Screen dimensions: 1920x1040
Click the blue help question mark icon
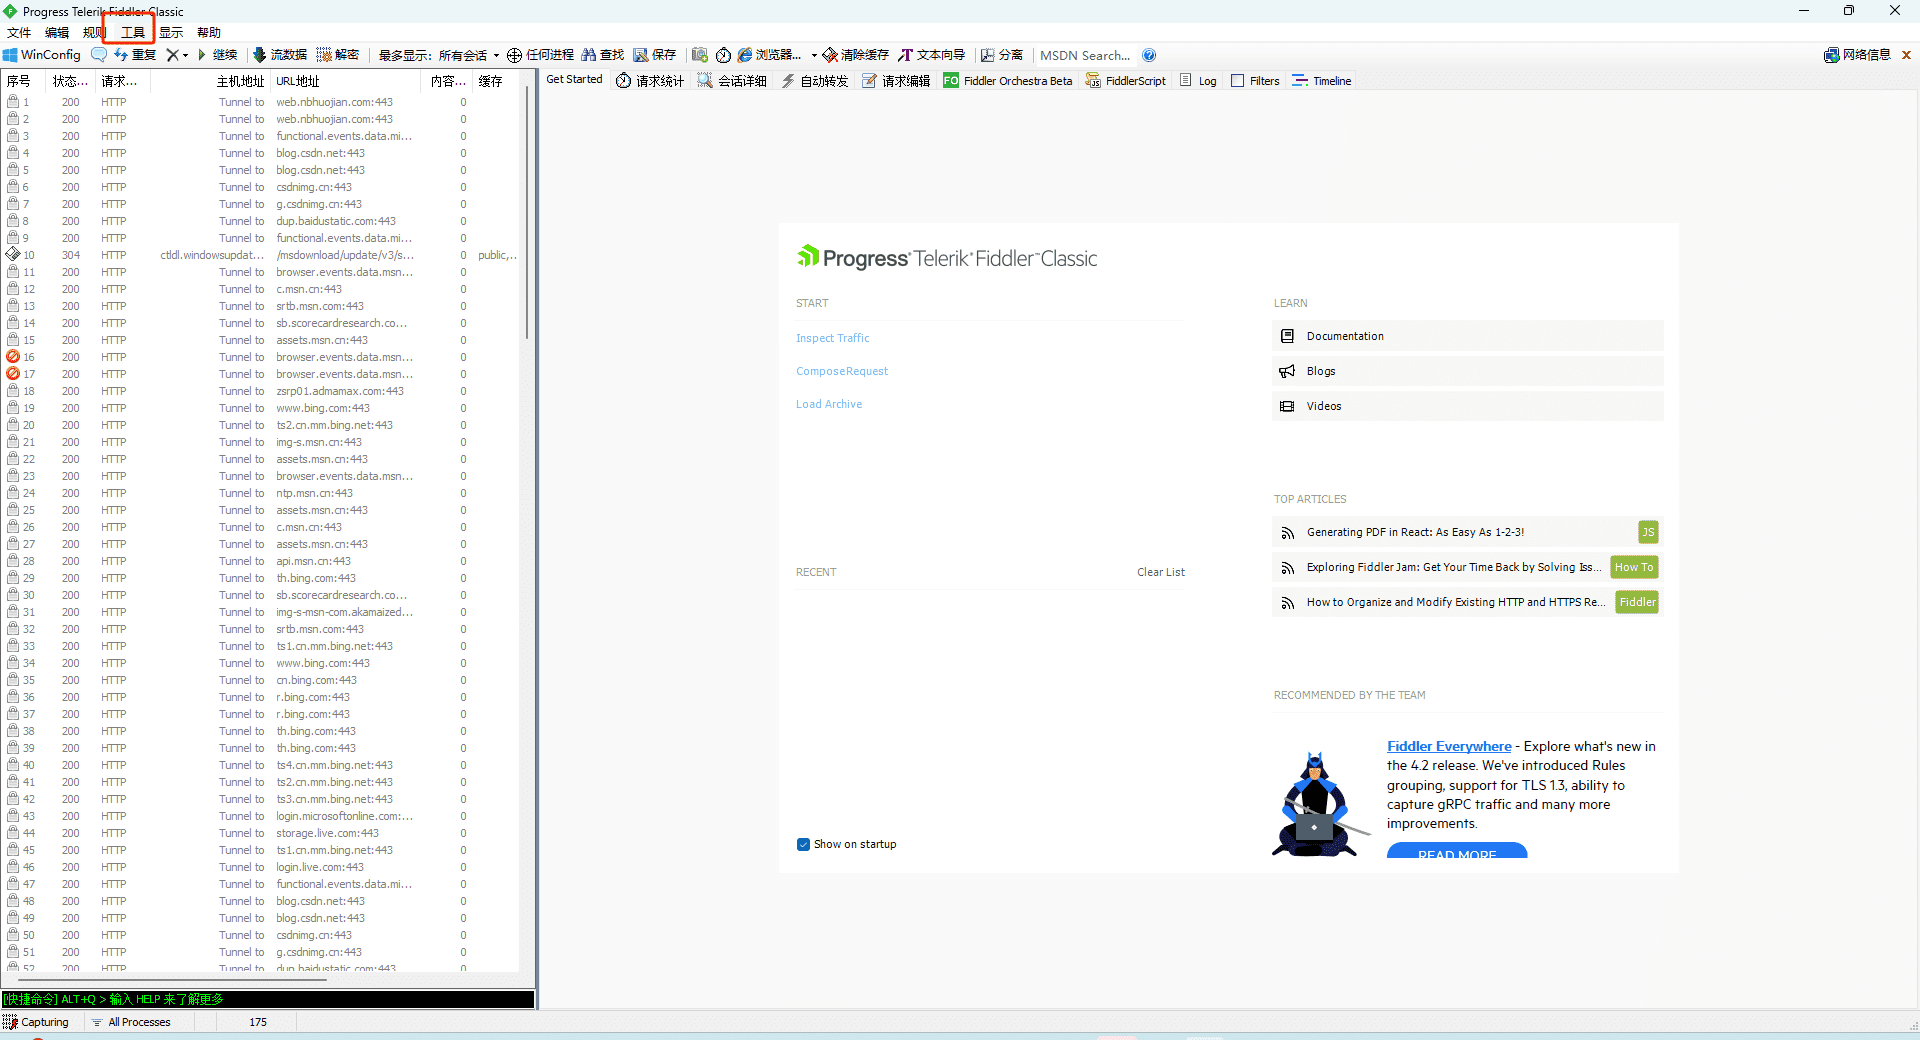[1149, 55]
